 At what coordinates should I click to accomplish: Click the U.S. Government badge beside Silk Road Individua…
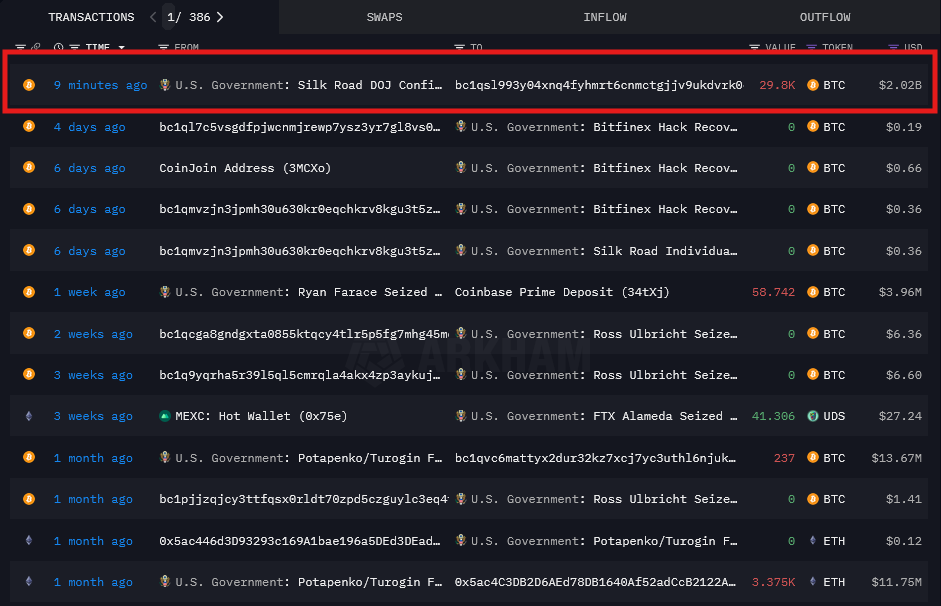[x=461, y=250]
